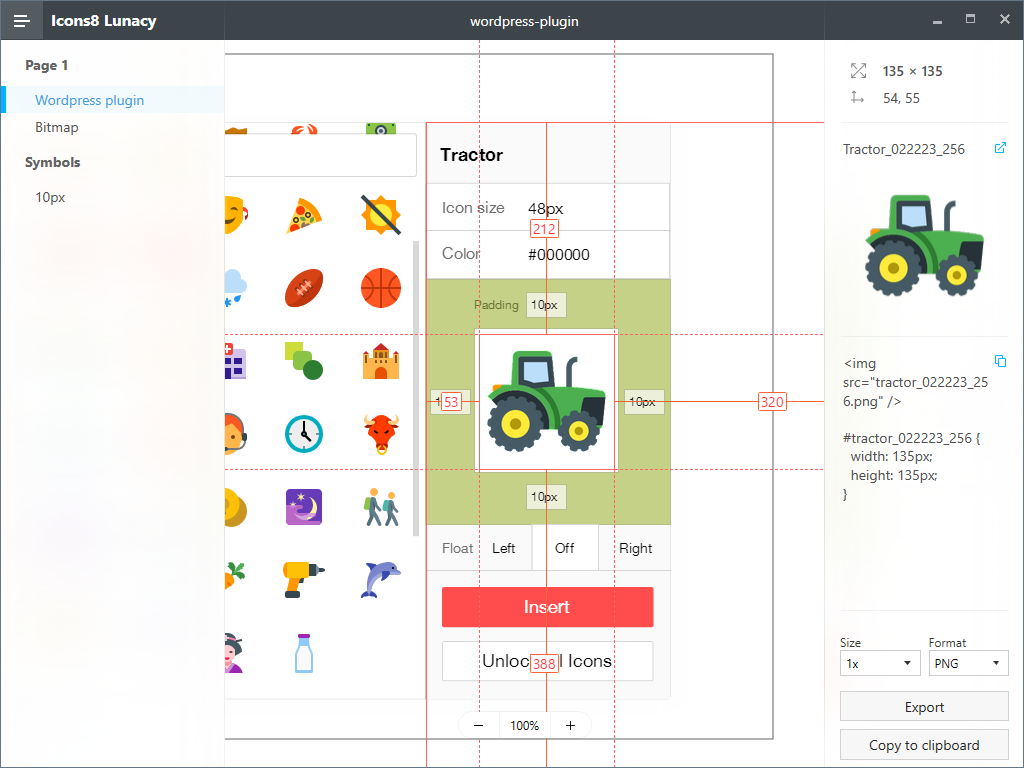Click the Export button

tap(924, 707)
